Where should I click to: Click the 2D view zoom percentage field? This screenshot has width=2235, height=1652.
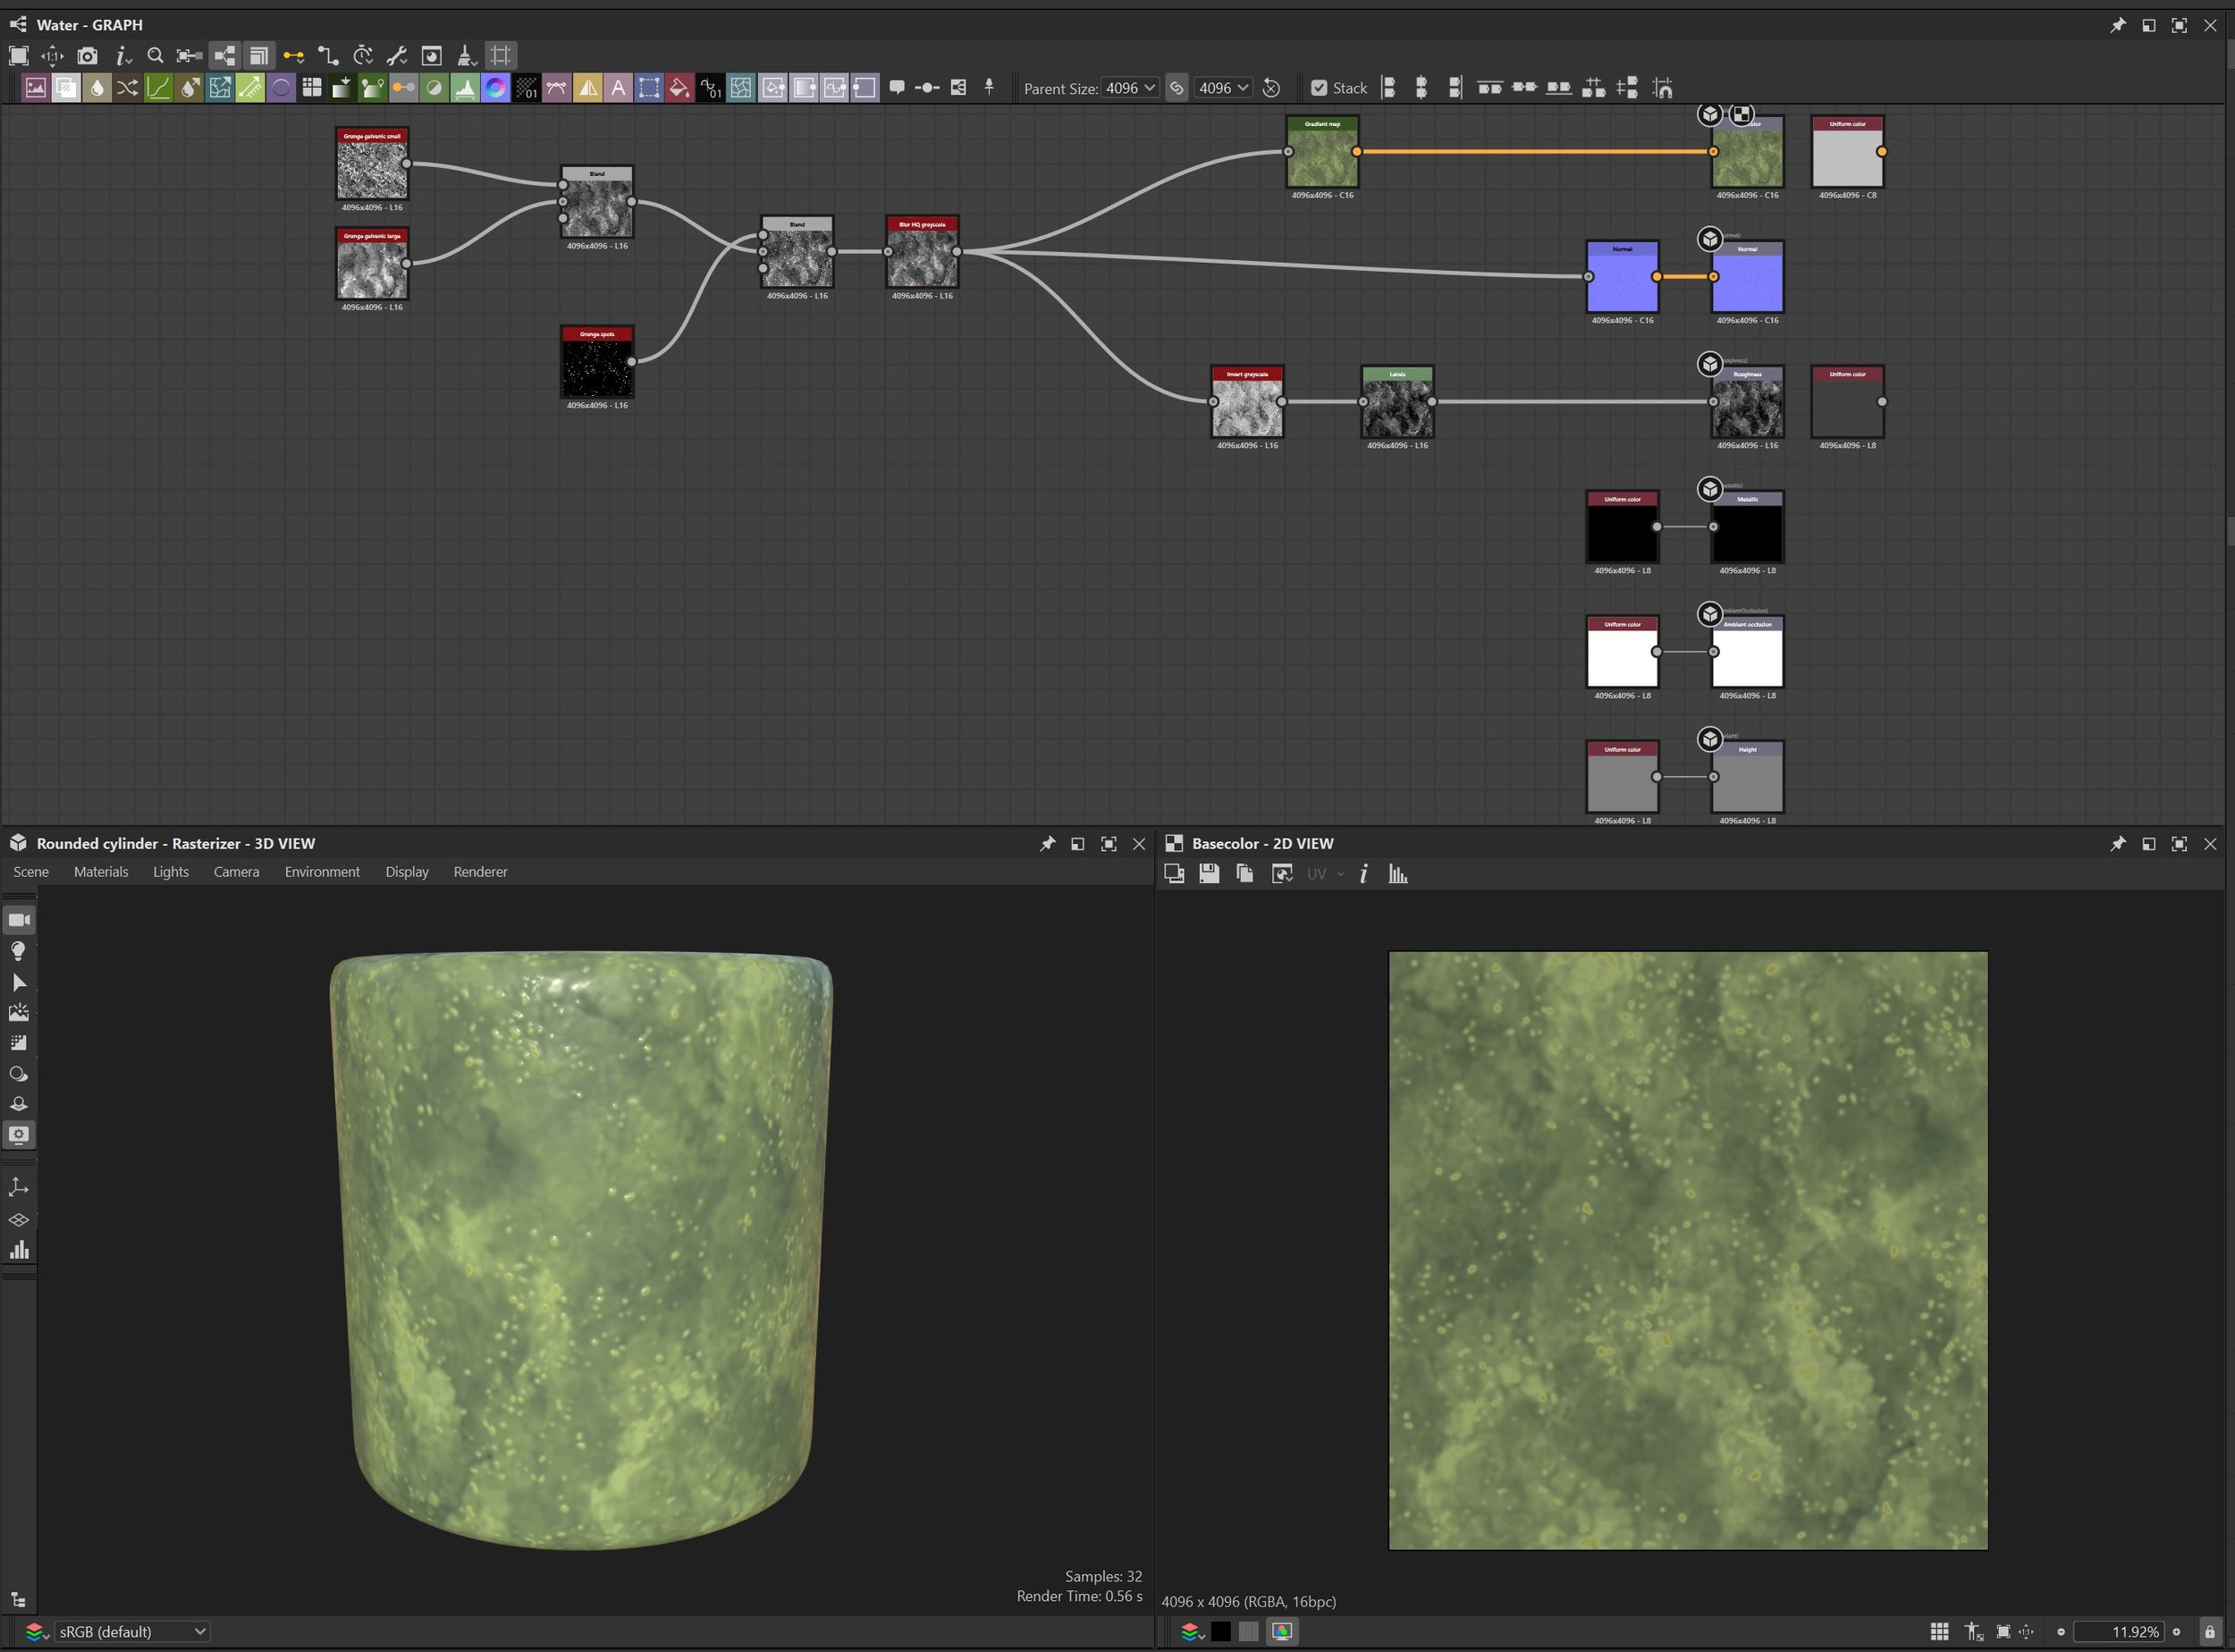(x=2118, y=1632)
